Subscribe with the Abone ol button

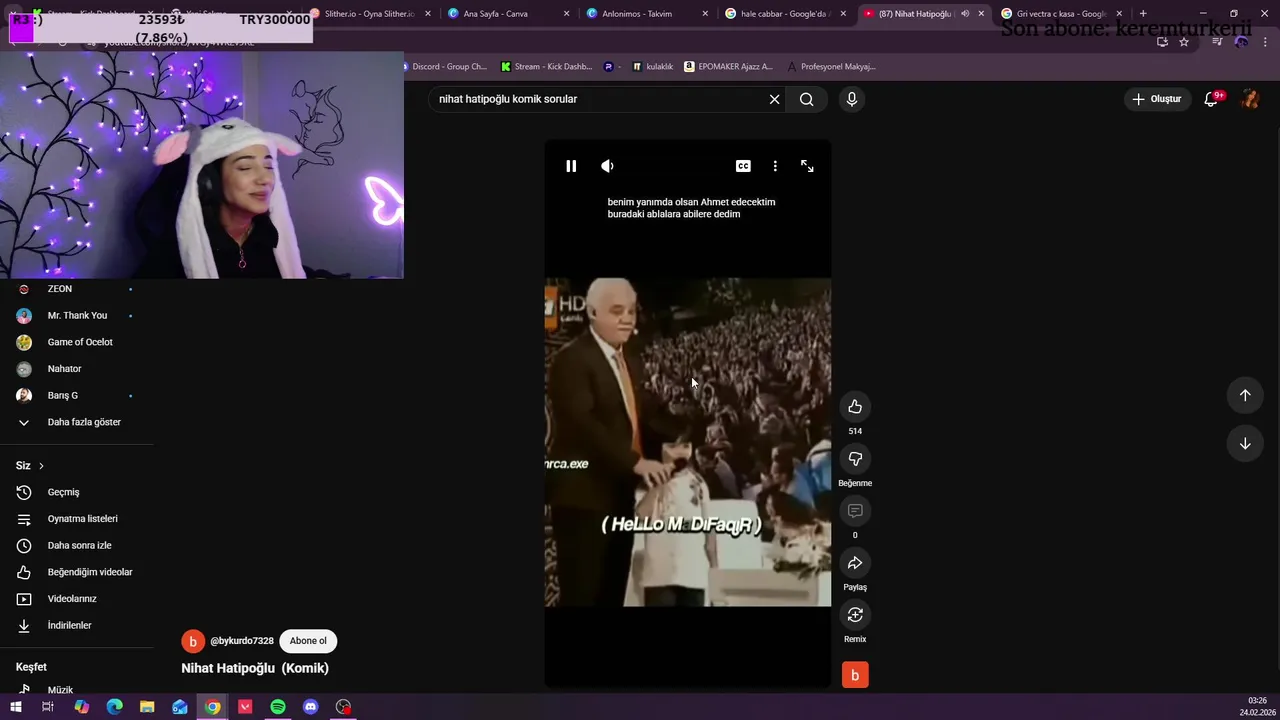pos(308,641)
